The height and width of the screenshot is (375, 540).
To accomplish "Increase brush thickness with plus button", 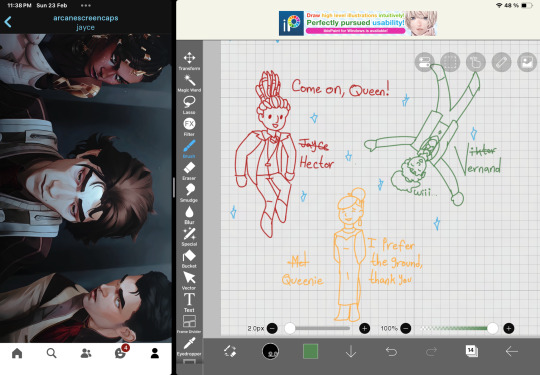I will [x=364, y=329].
